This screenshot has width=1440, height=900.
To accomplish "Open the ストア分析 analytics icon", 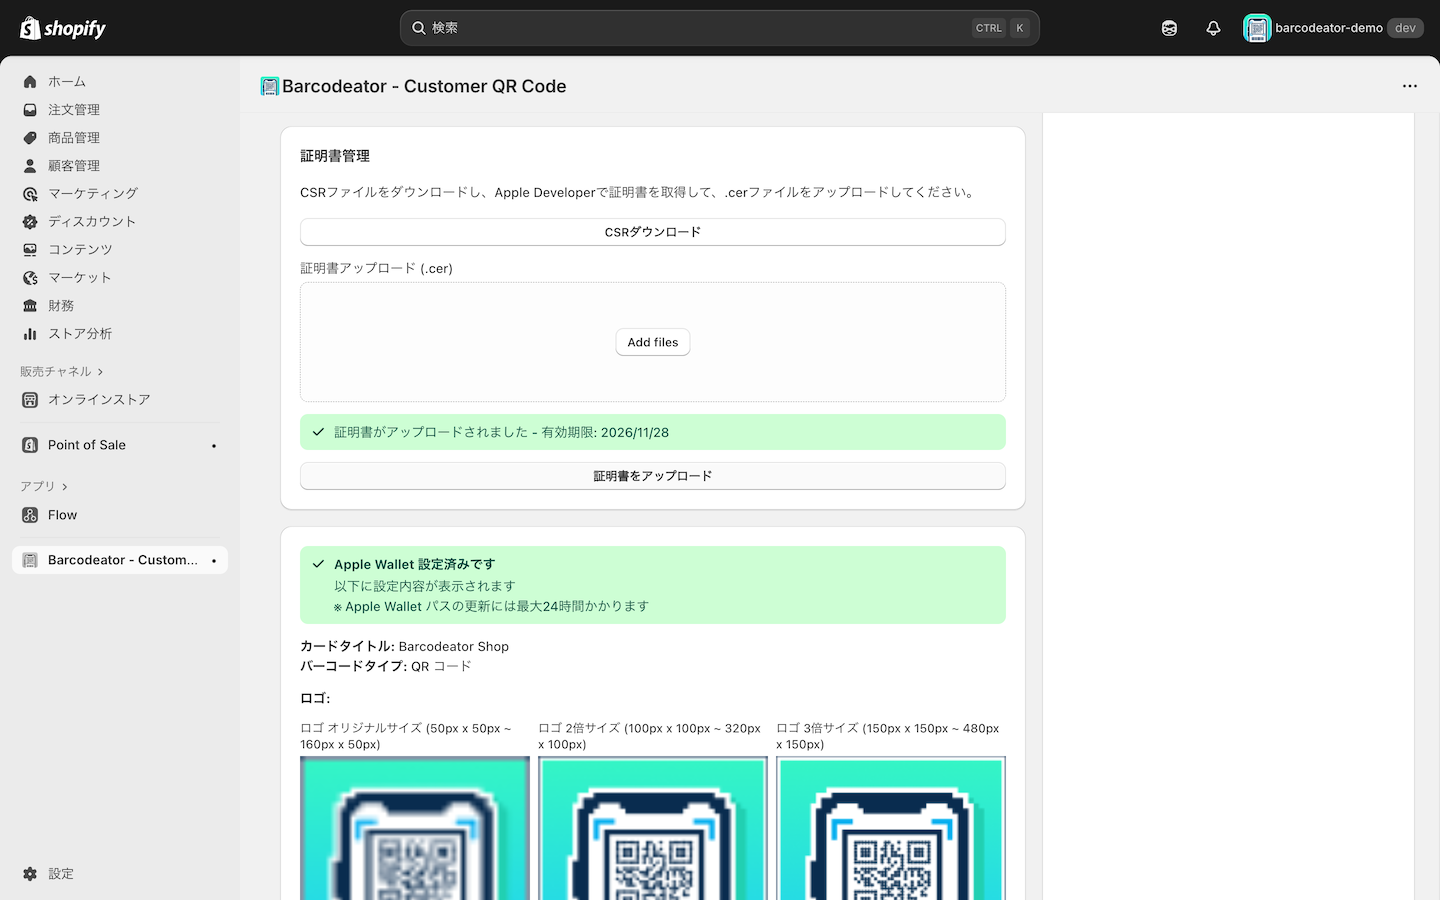I will [29, 333].
